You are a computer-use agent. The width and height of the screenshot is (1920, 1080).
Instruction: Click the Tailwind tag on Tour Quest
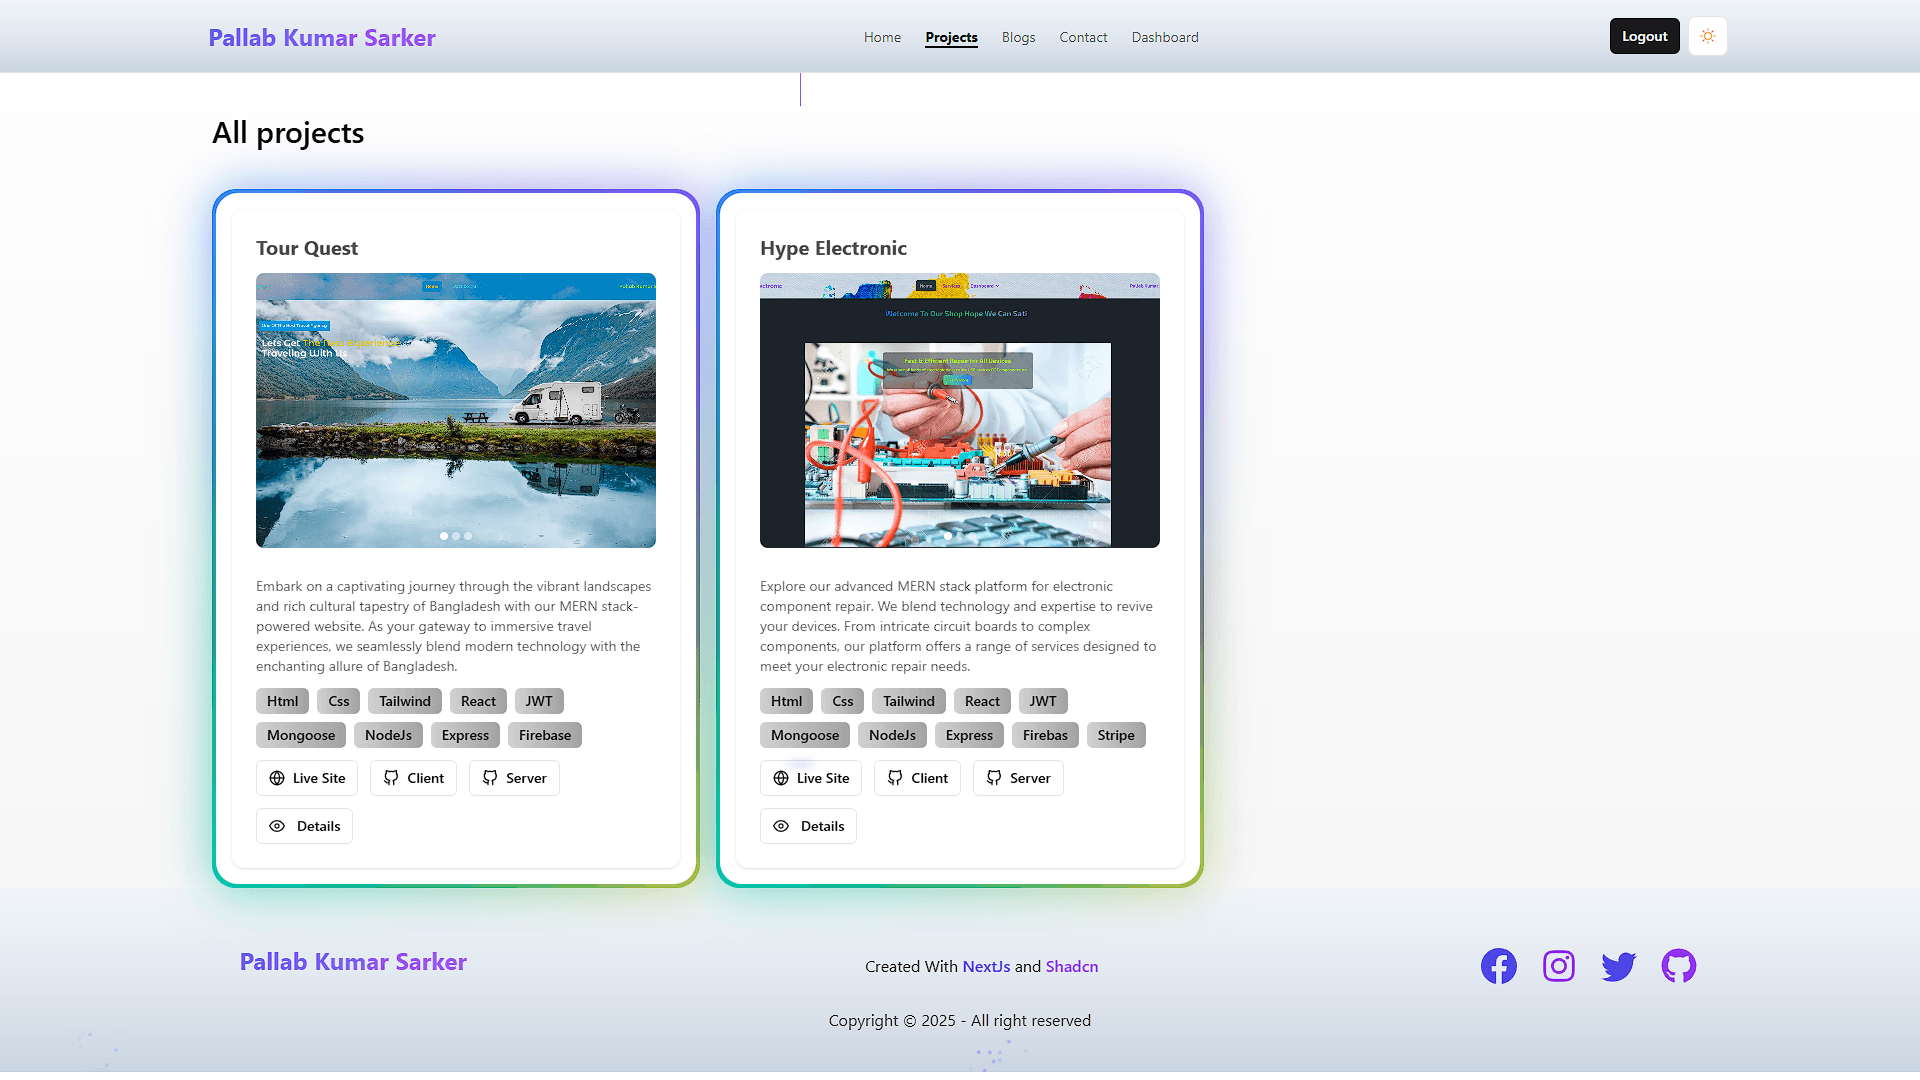click(x=405, y=701)
